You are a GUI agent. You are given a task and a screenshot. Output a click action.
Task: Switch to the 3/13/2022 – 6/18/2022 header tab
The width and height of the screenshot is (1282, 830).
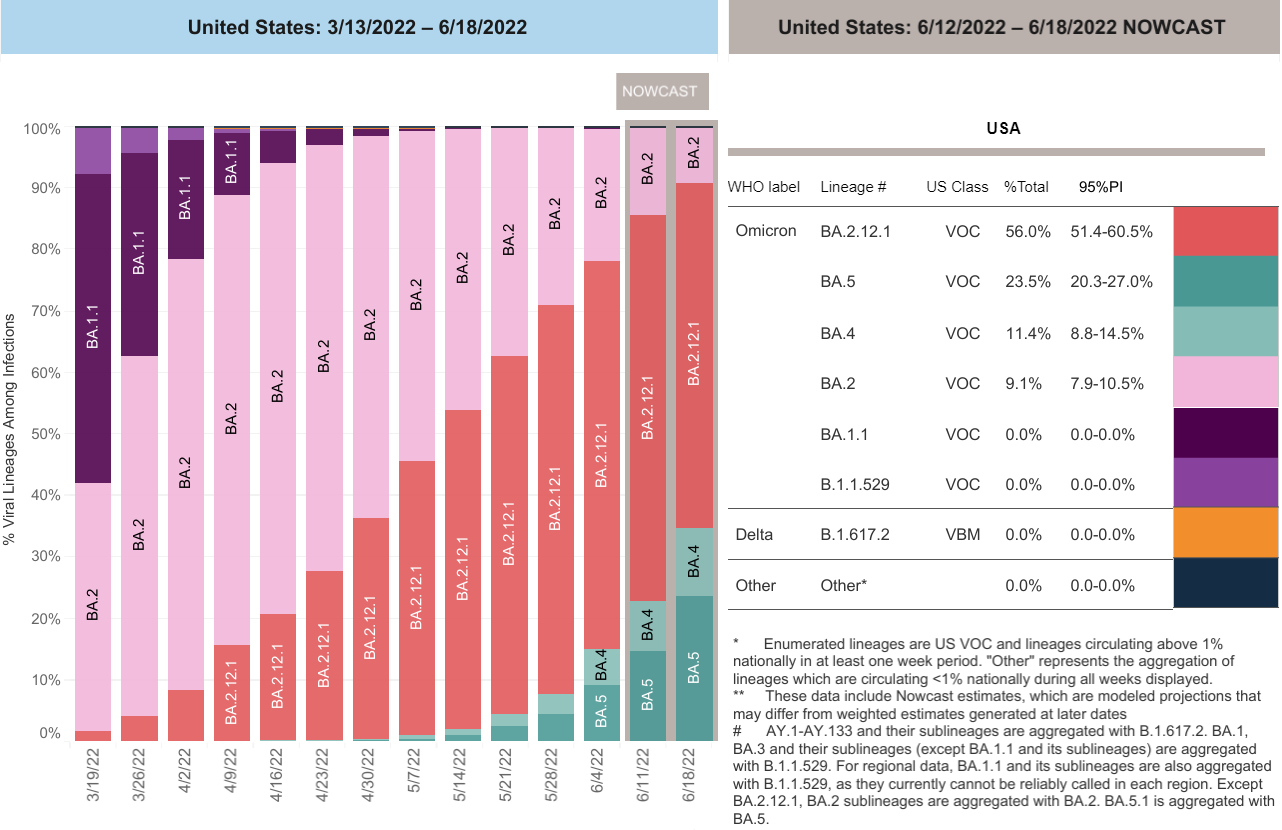pos(359,27)
